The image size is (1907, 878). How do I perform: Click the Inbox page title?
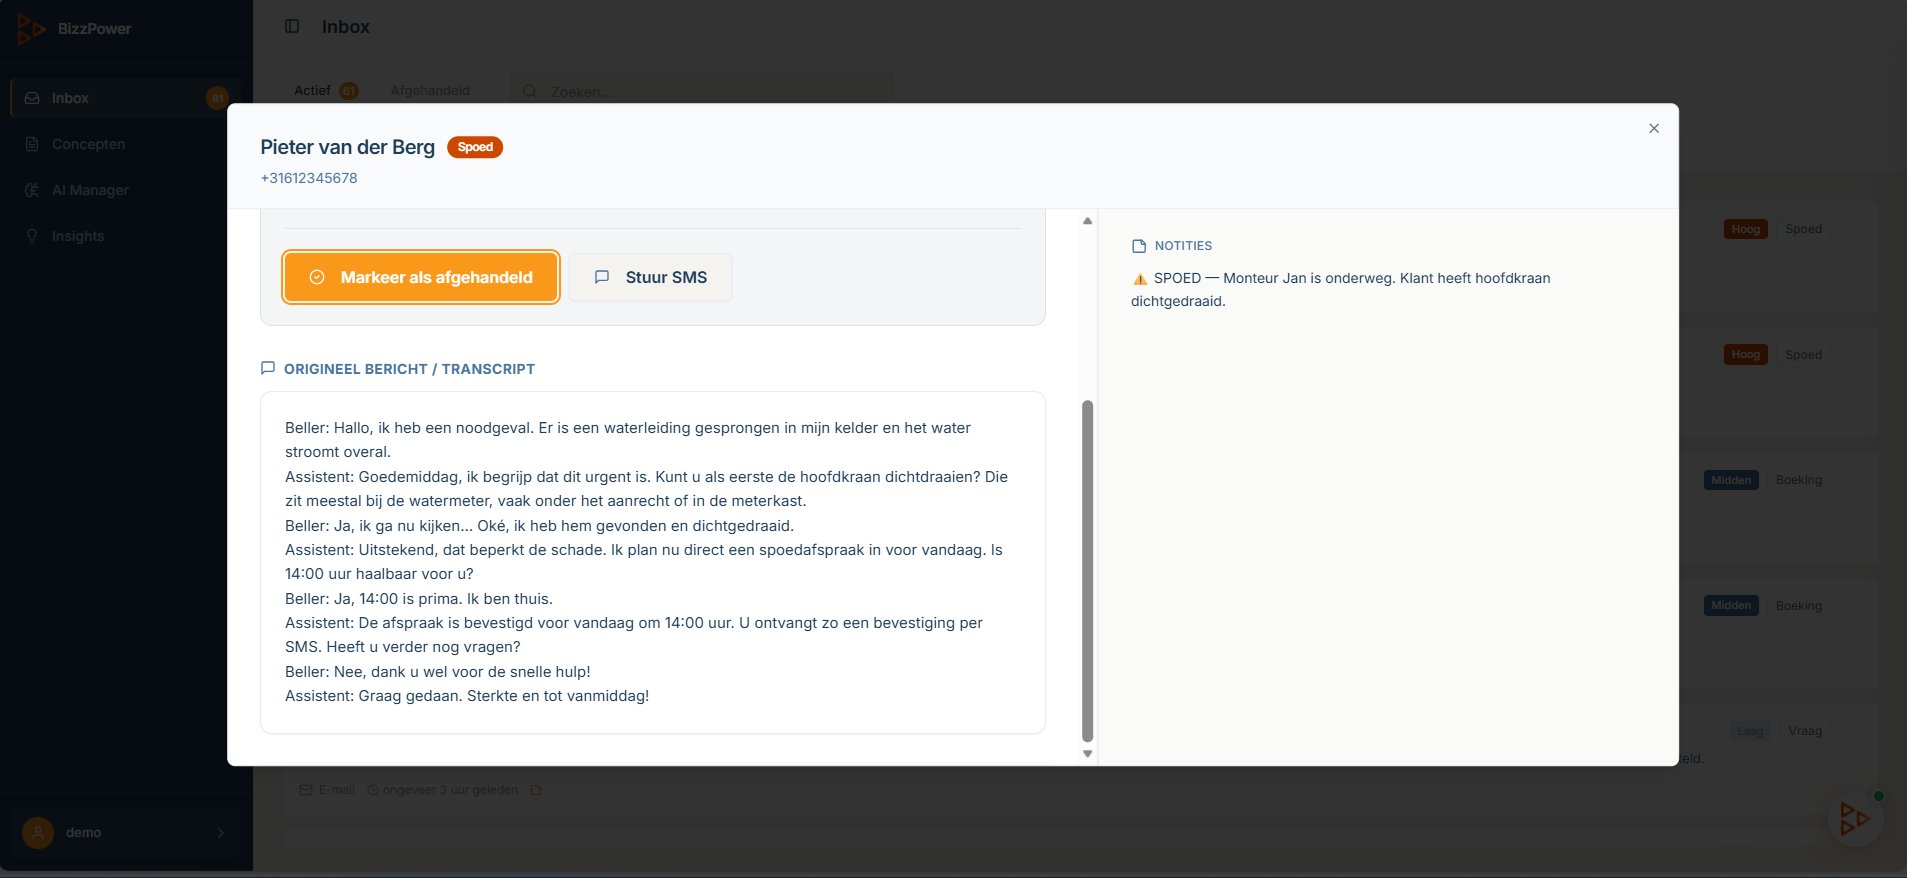coord(346,27)
